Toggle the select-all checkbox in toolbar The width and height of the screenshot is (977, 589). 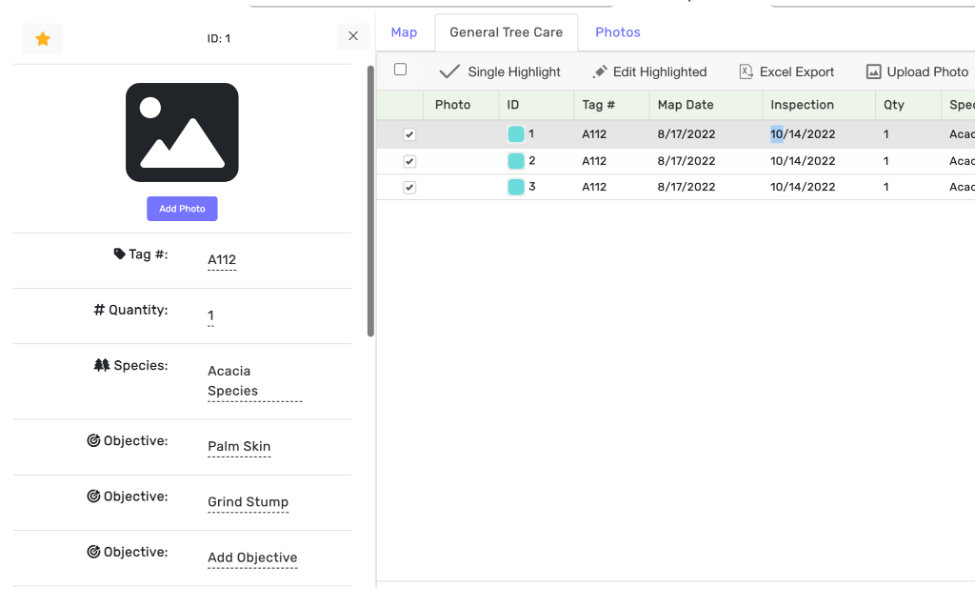401,69
